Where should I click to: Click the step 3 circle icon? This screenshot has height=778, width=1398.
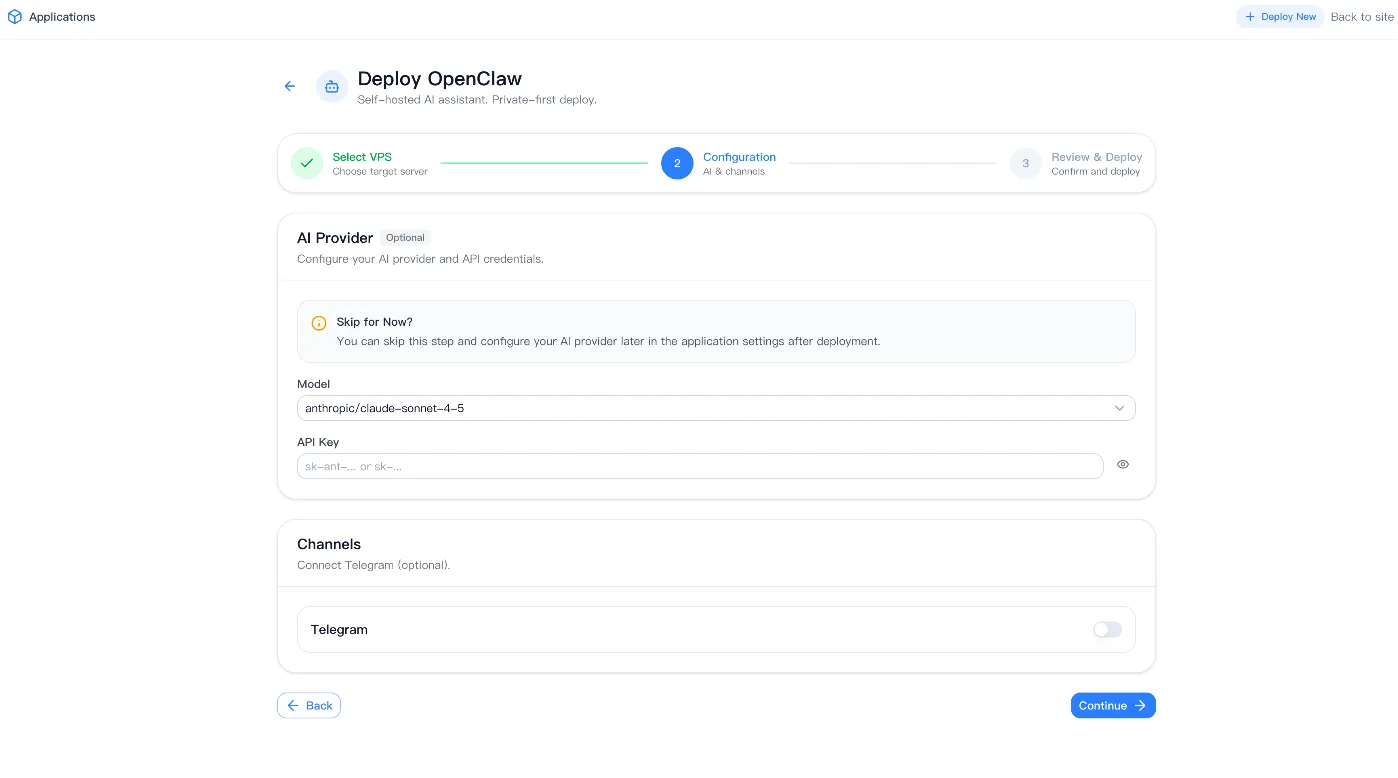(x=1025, y=163)
